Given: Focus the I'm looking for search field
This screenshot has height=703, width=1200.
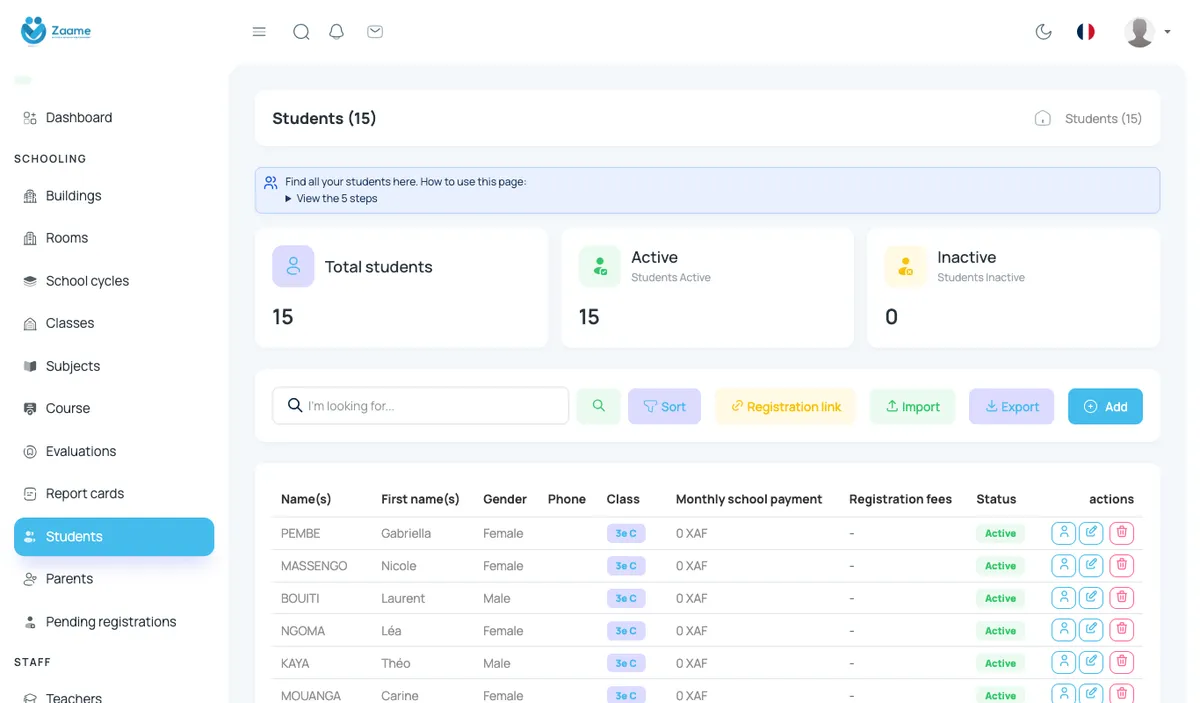Looking at the screenshot, I should (420, 406).
